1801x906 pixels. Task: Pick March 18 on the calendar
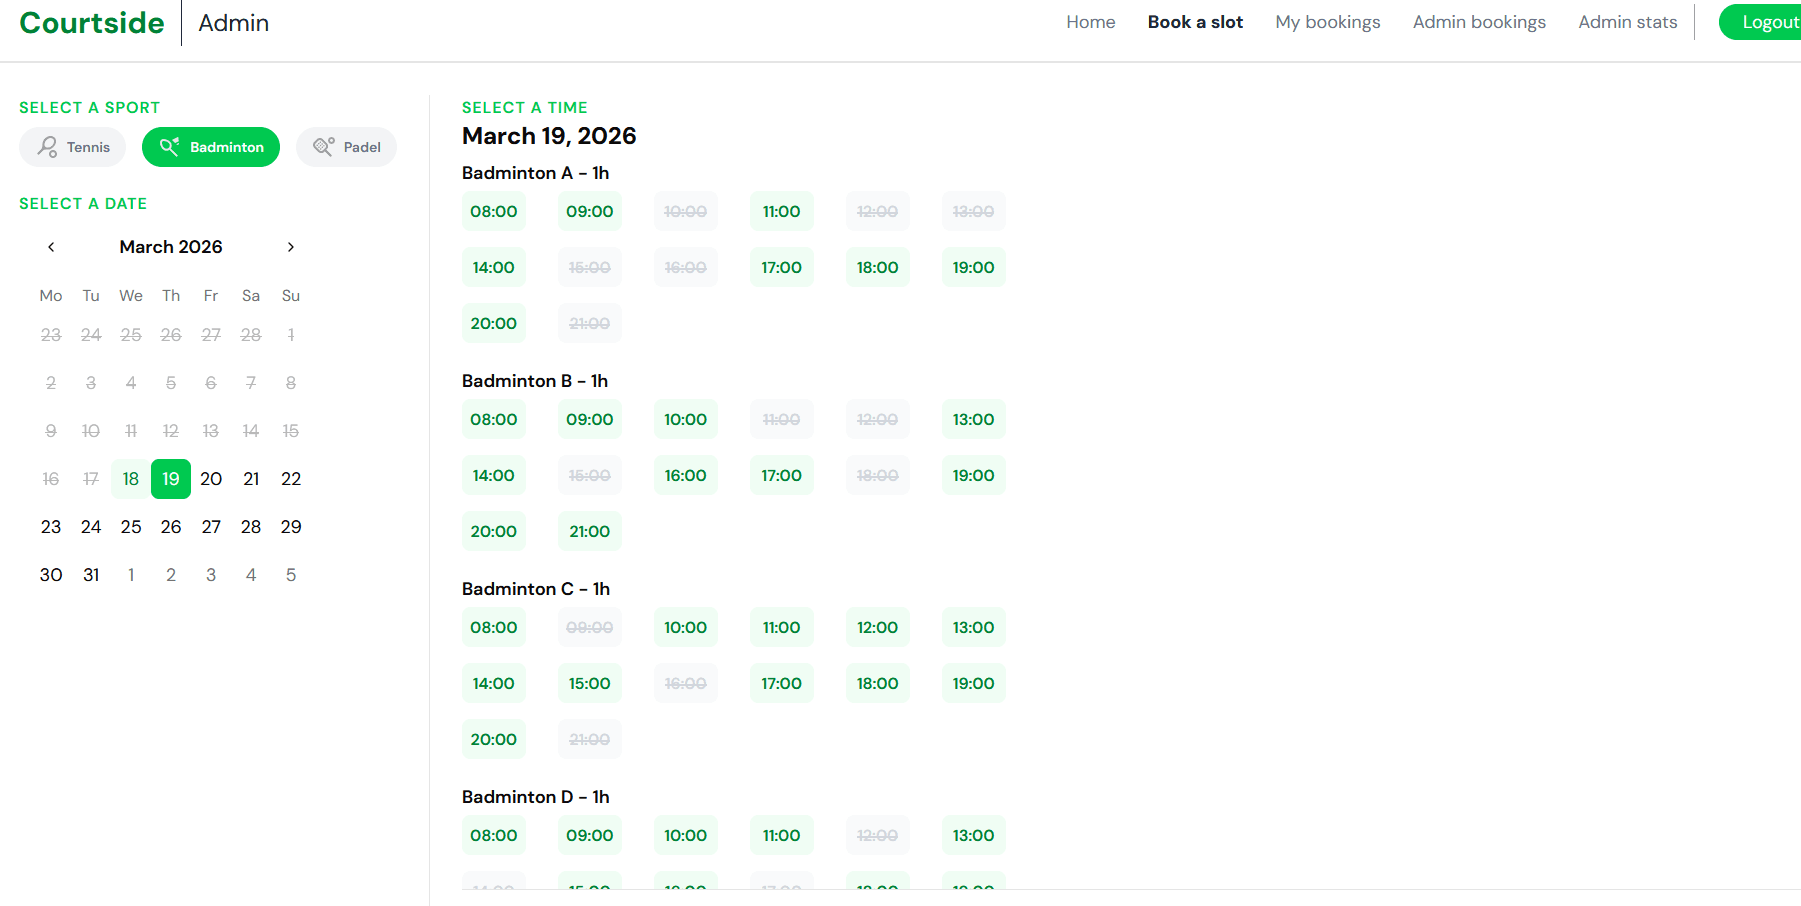tap(131, 479)
